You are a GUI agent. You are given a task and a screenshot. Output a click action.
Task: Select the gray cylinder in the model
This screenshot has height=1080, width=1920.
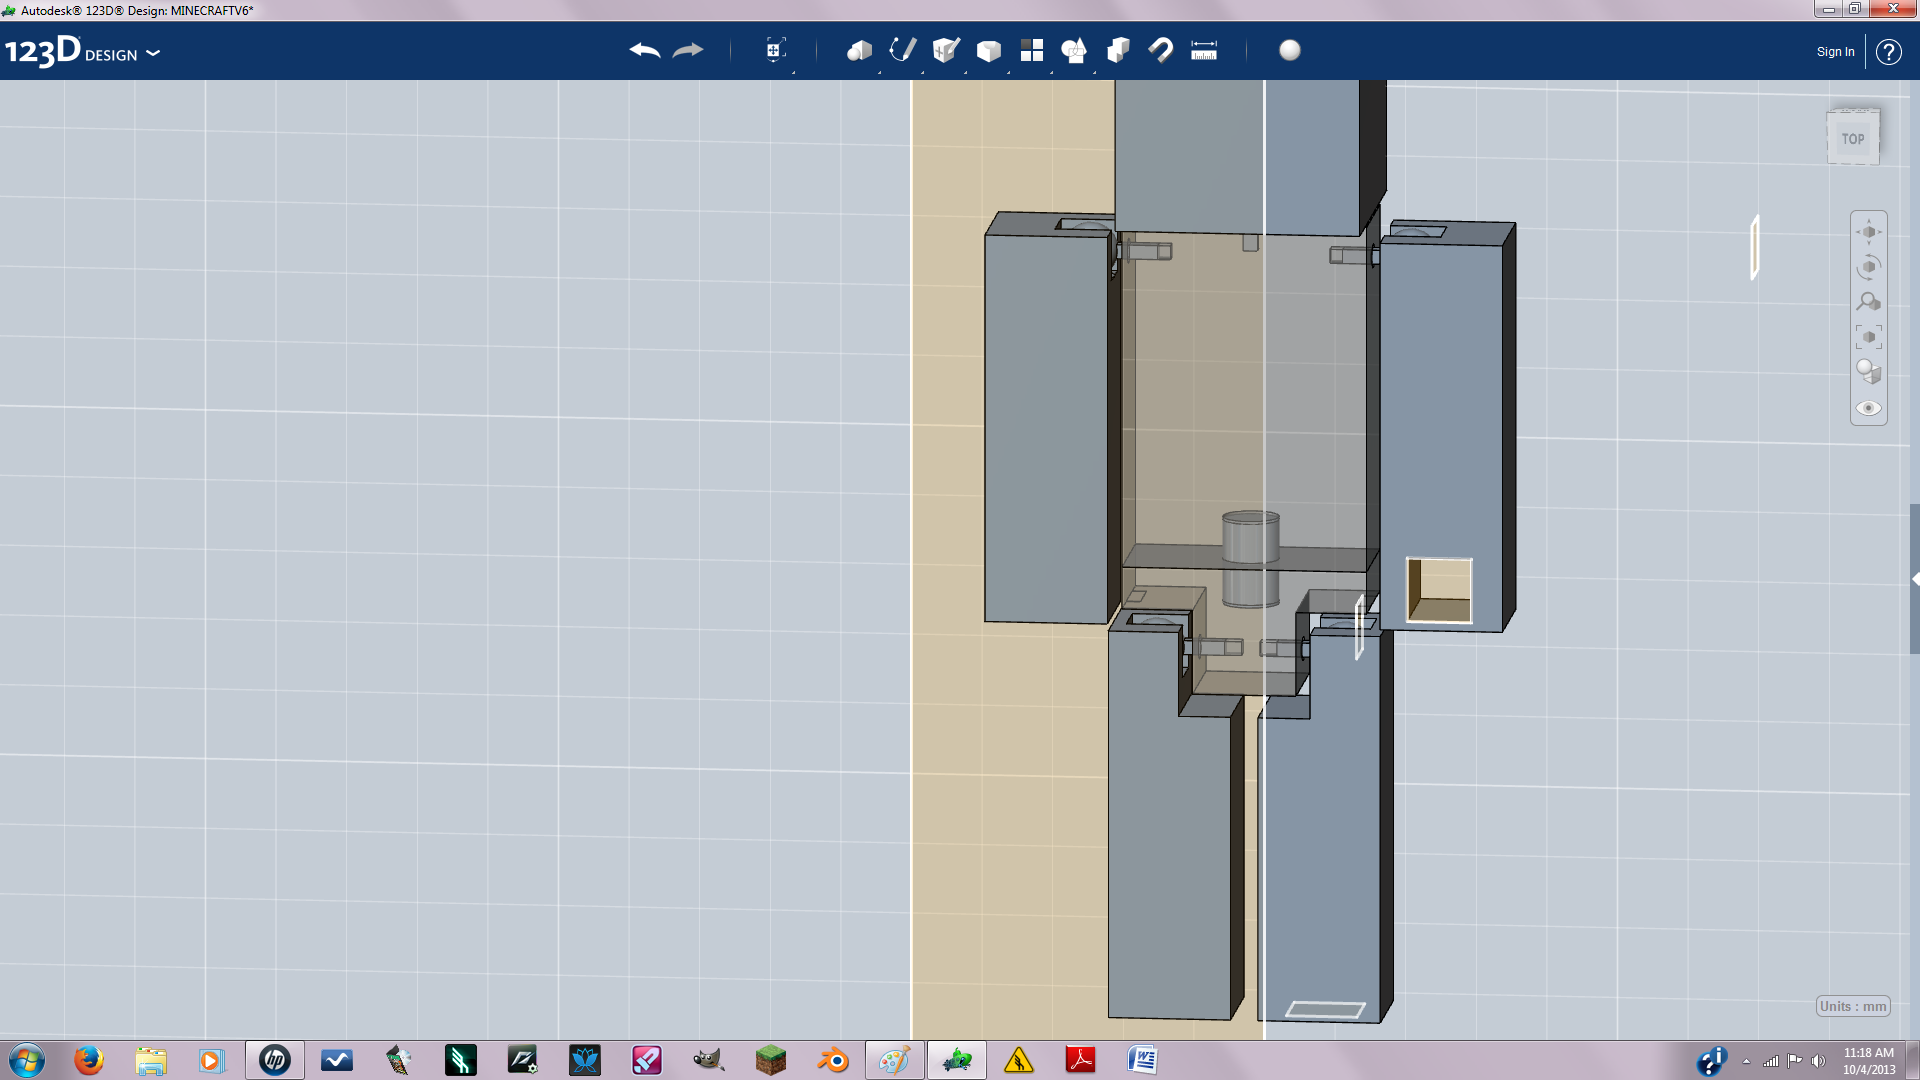[1250, 559]
